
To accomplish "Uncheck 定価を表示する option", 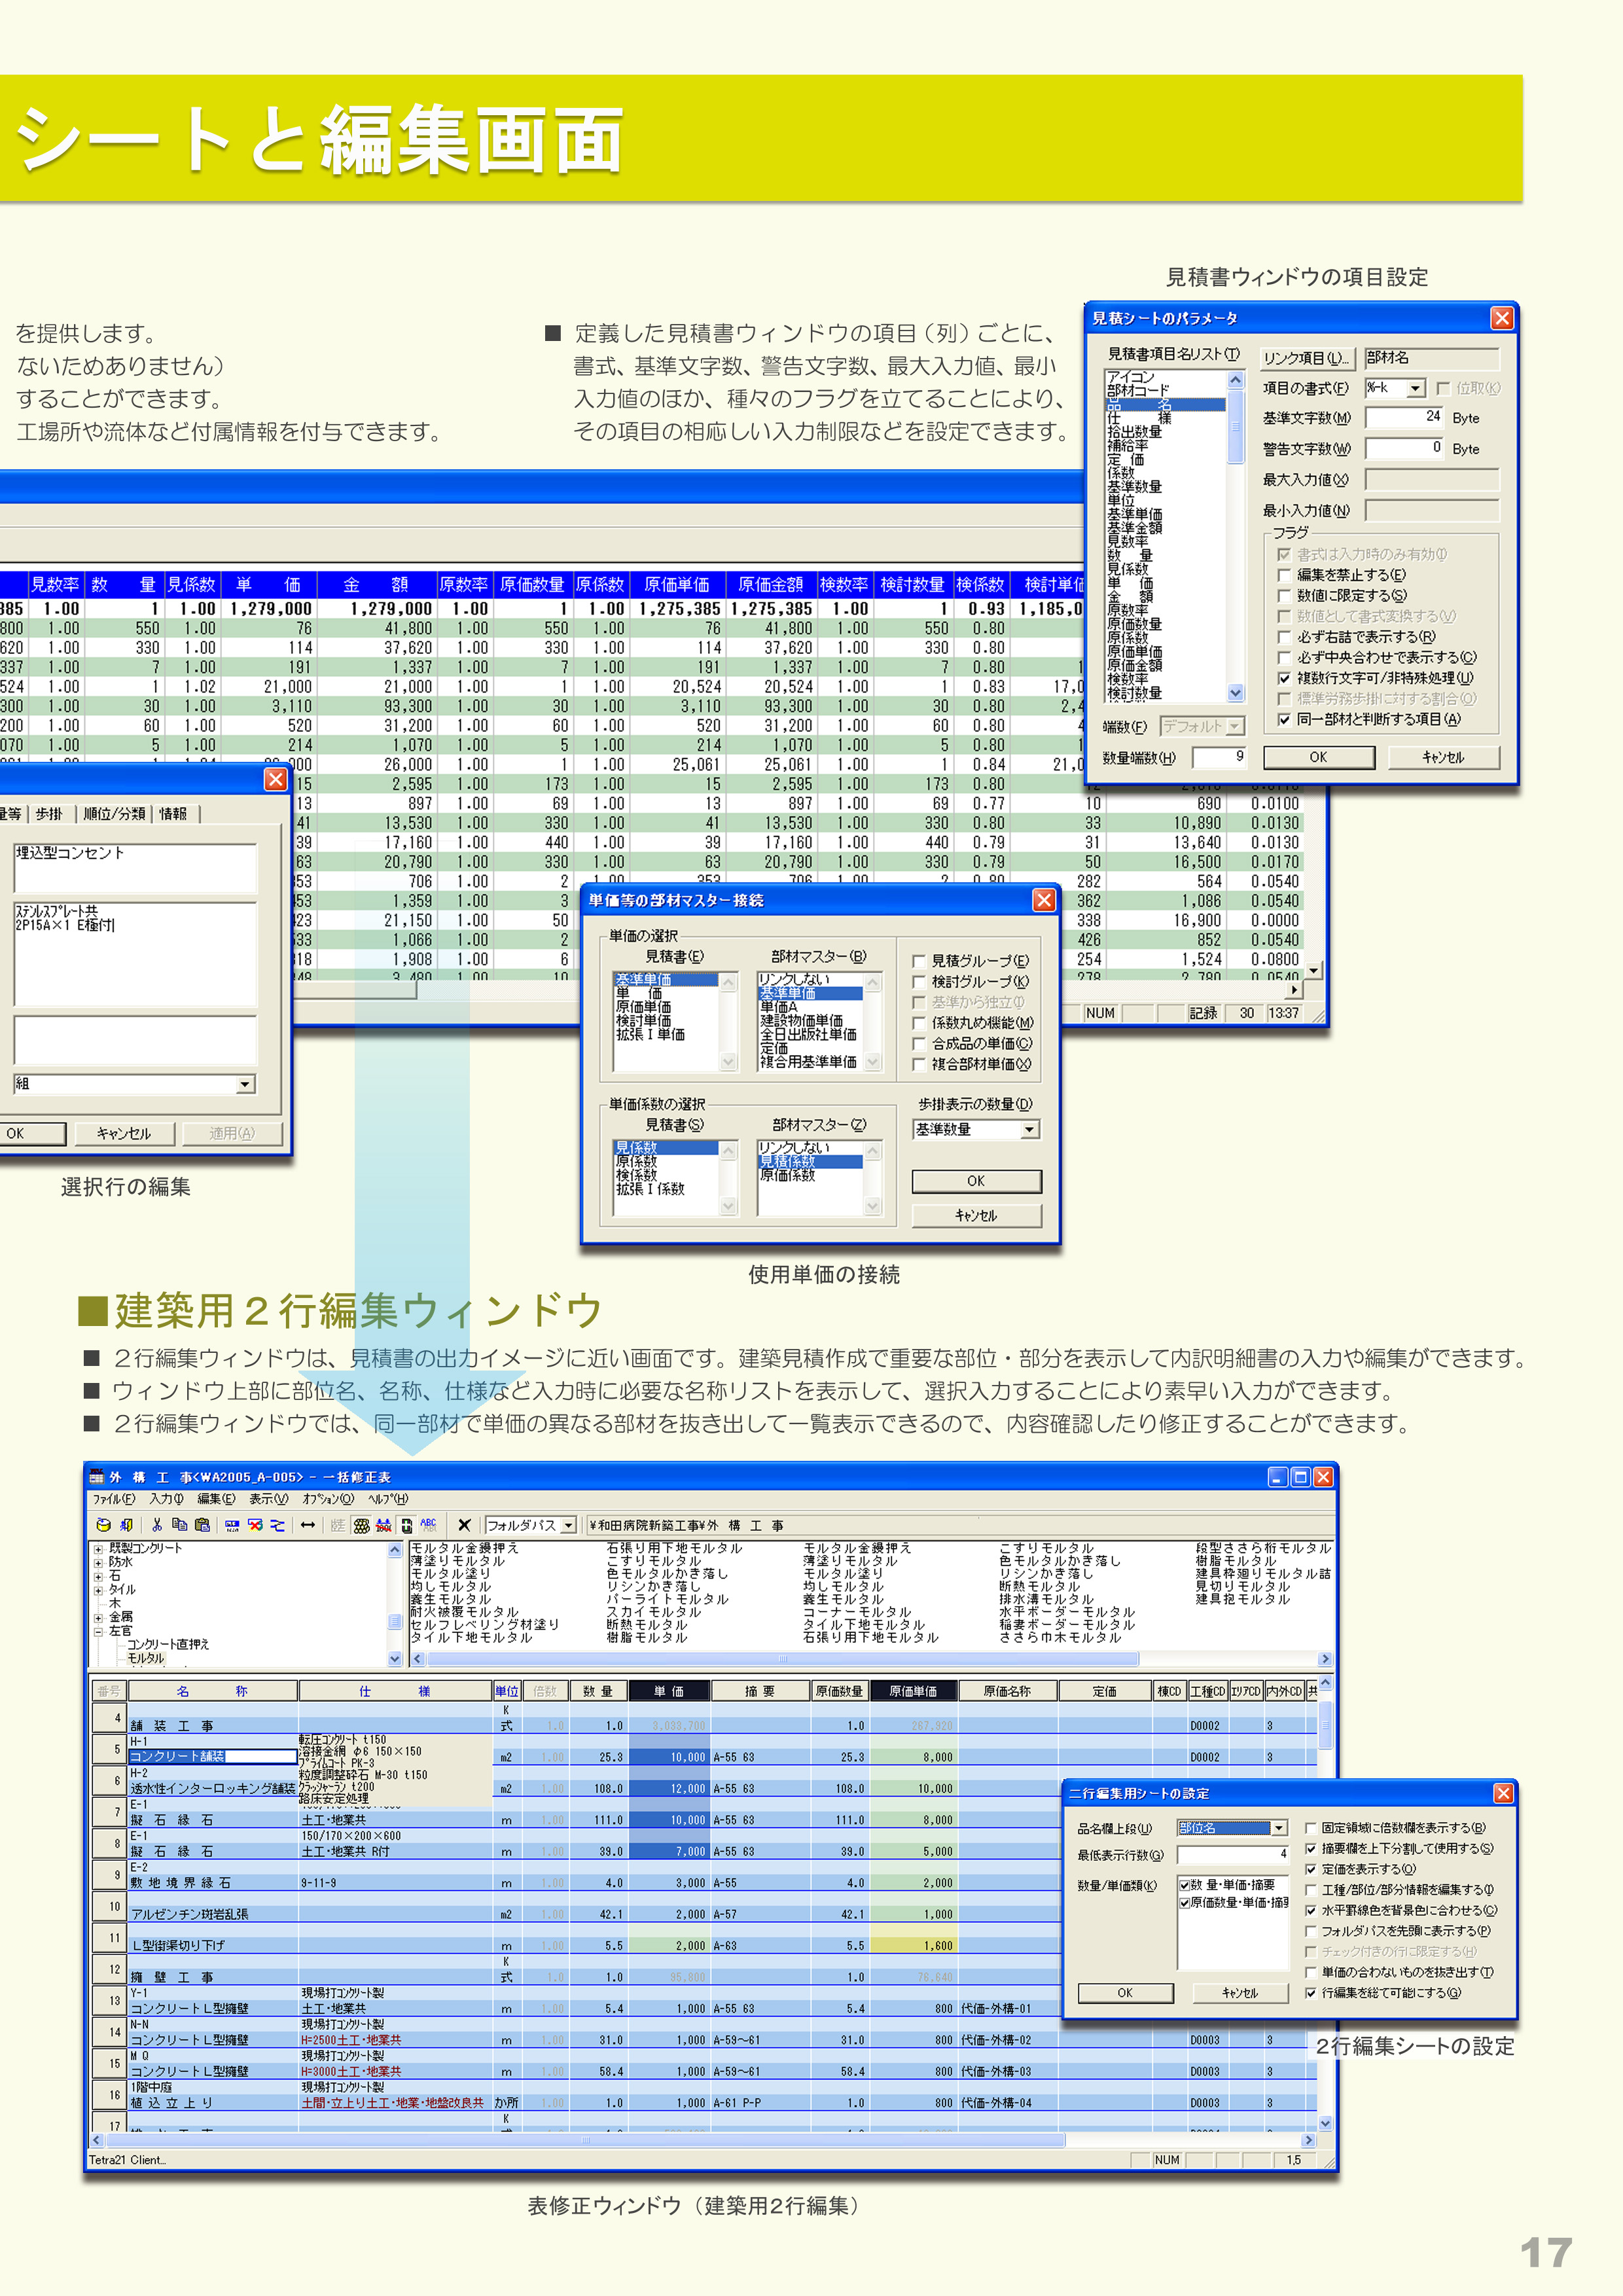I will [1311, 1870].
